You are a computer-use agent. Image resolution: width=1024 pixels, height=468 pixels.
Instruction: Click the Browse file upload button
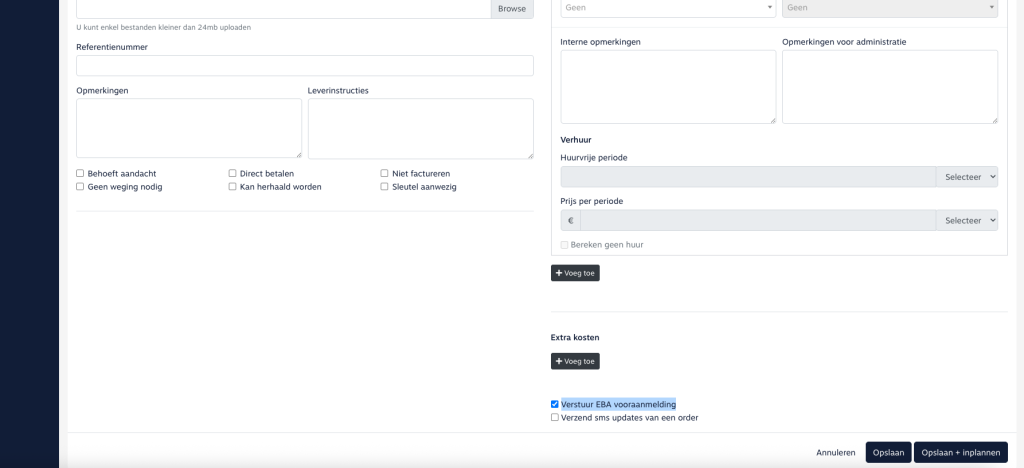pyautogui.click(x=511, y=8)
